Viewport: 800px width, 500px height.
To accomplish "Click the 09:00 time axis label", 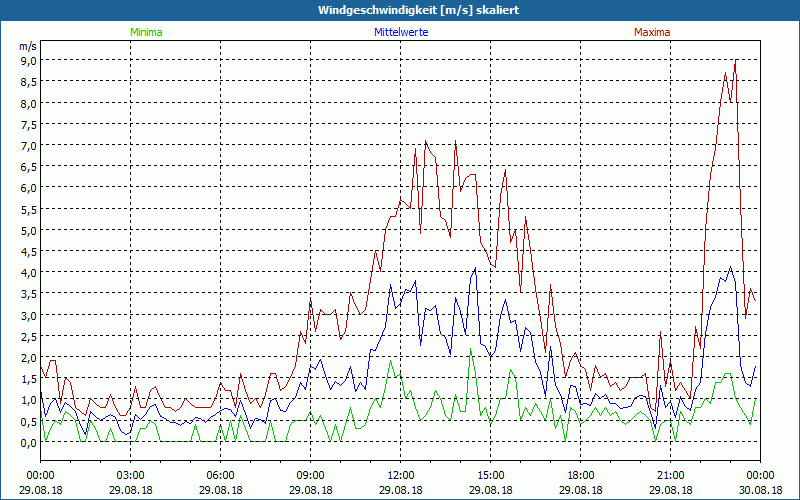I will coord(311,476).
